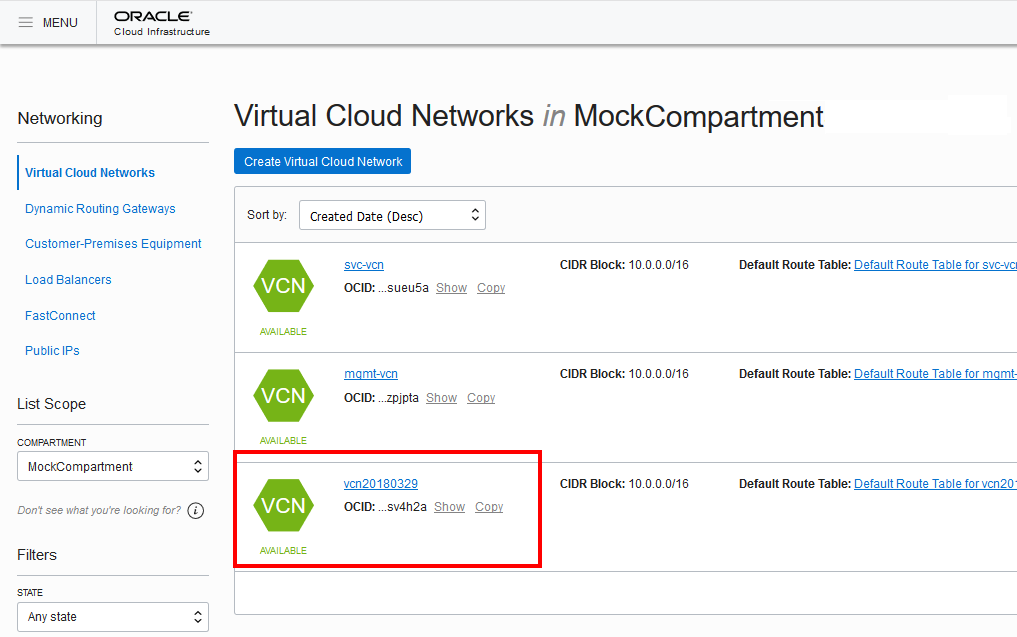Show the full OCID of svc-vcn
The height and width of the screenshot is (637, 1017).
(x=451, y=287)
